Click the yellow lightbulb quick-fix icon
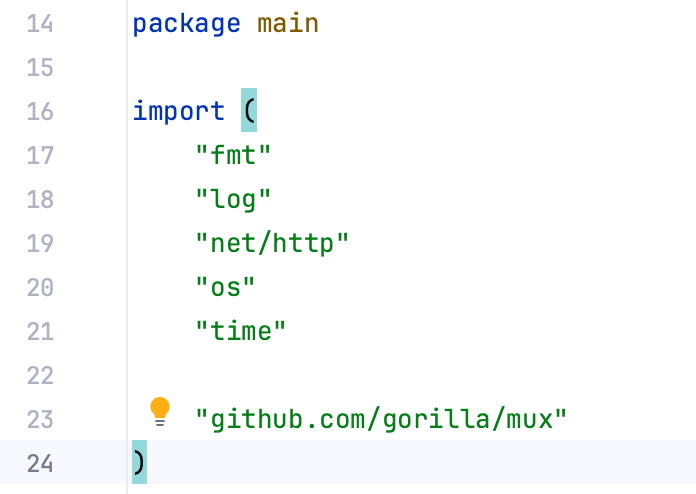This screenshot has width=696, height=494. (x=160, y=410)
